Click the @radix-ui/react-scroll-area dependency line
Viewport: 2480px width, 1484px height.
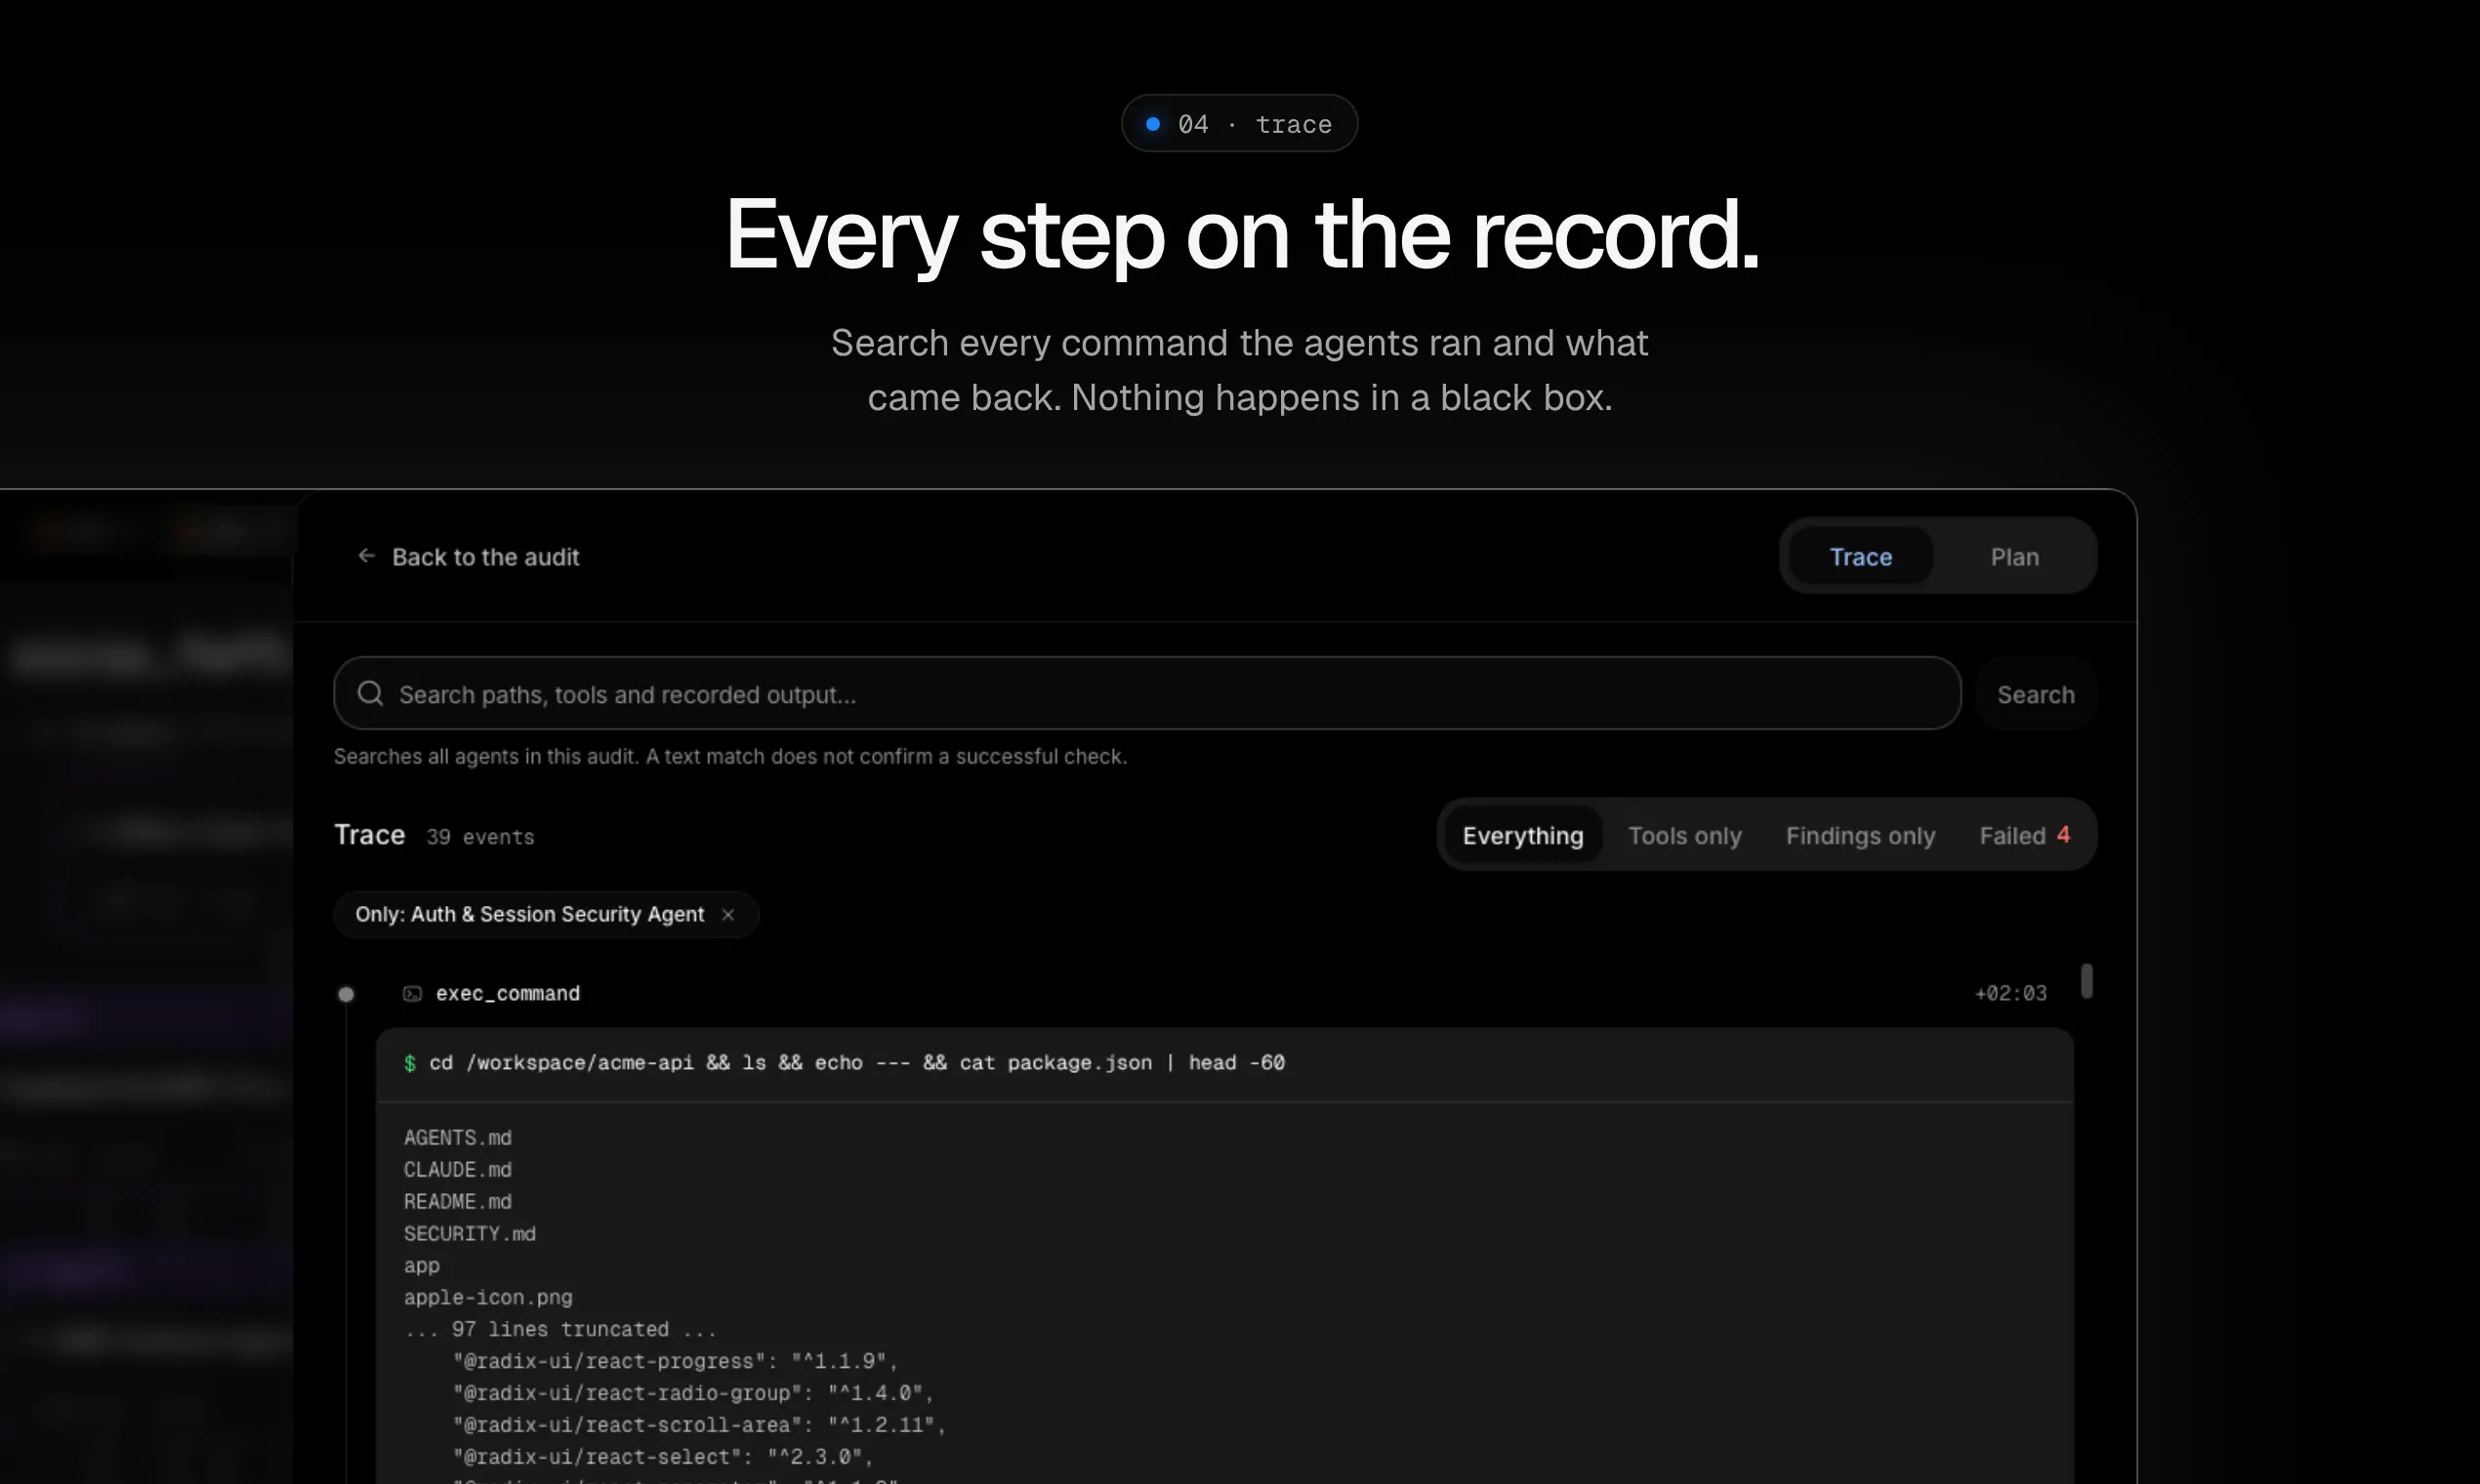click(699, 1425)
